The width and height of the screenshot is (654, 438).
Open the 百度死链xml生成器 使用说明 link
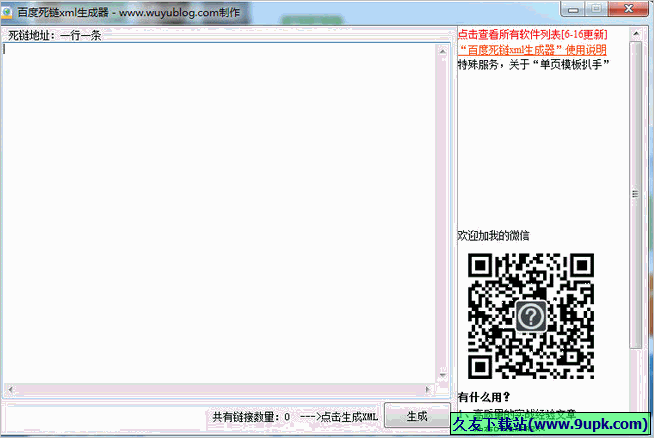[533, 50]
